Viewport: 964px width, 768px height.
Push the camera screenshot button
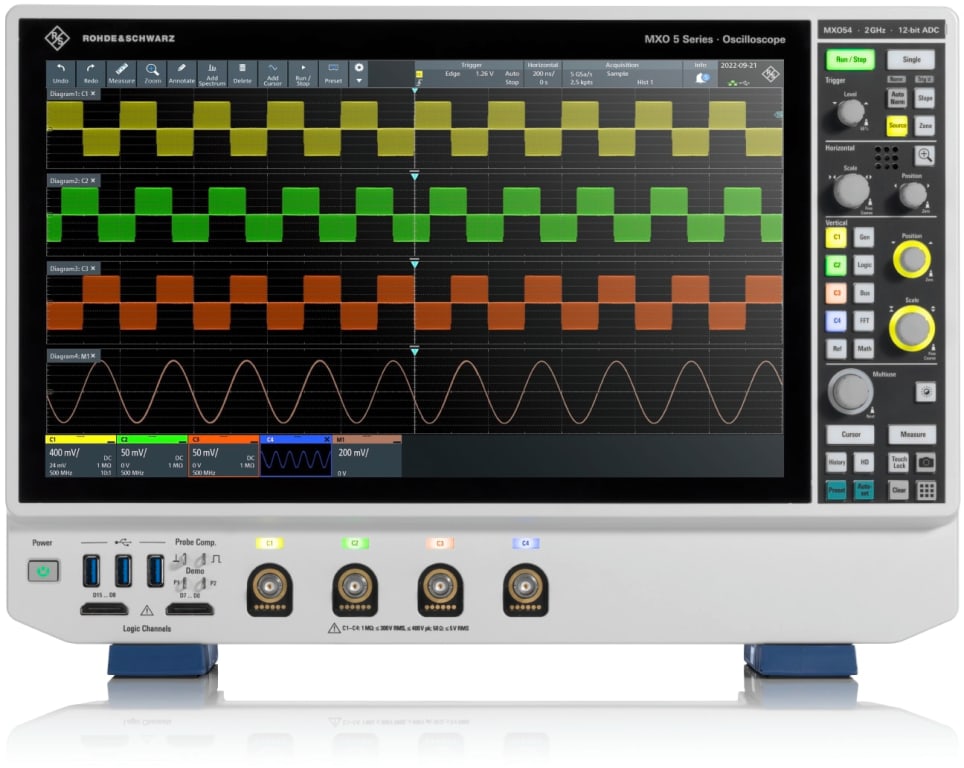coord(926,462)
